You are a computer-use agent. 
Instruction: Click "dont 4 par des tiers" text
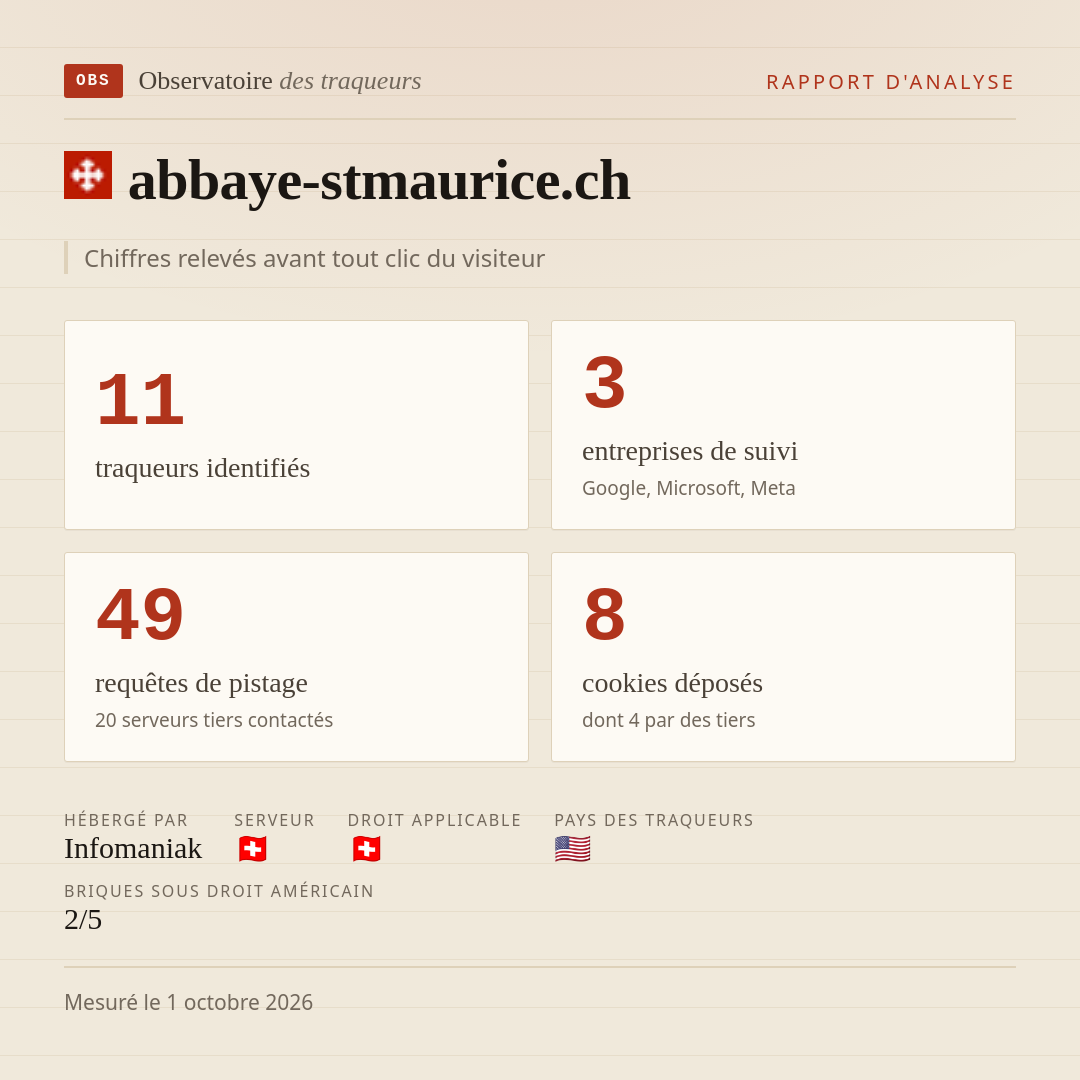[669, 720]
